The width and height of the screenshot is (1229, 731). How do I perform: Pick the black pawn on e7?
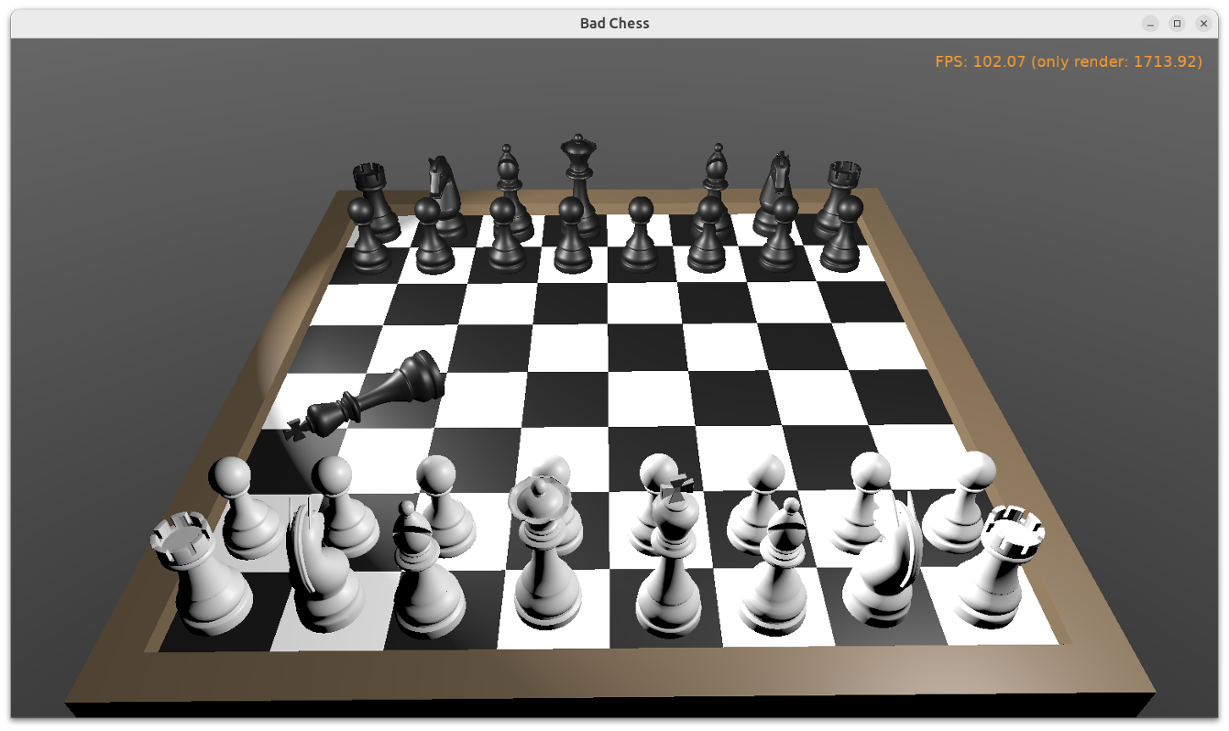tap(641, 233)
